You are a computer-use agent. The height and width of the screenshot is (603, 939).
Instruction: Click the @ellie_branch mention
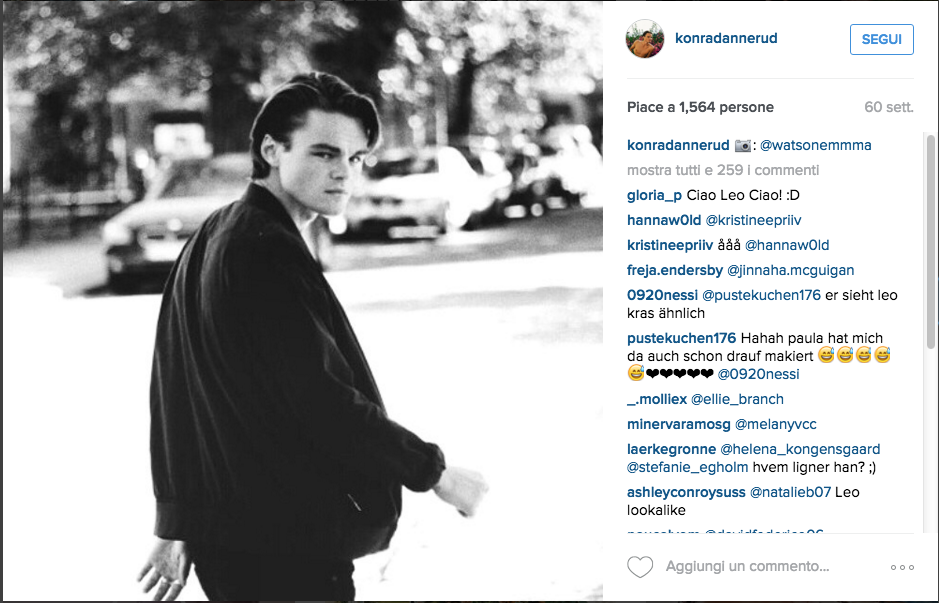[x=737, y=399]
